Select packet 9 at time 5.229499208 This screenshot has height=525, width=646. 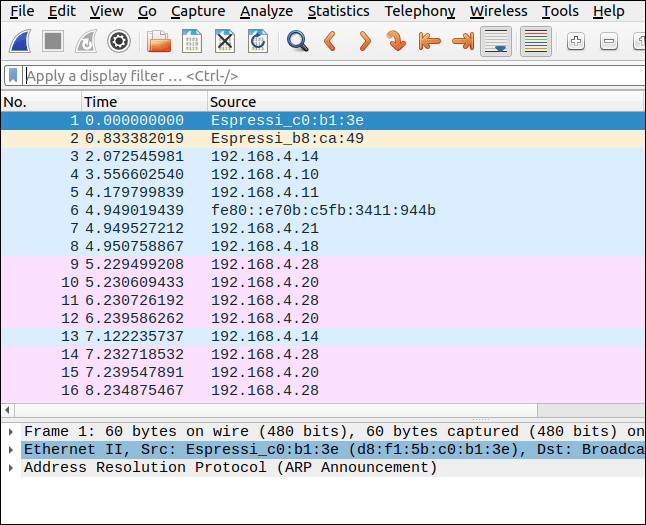(323, 265)
